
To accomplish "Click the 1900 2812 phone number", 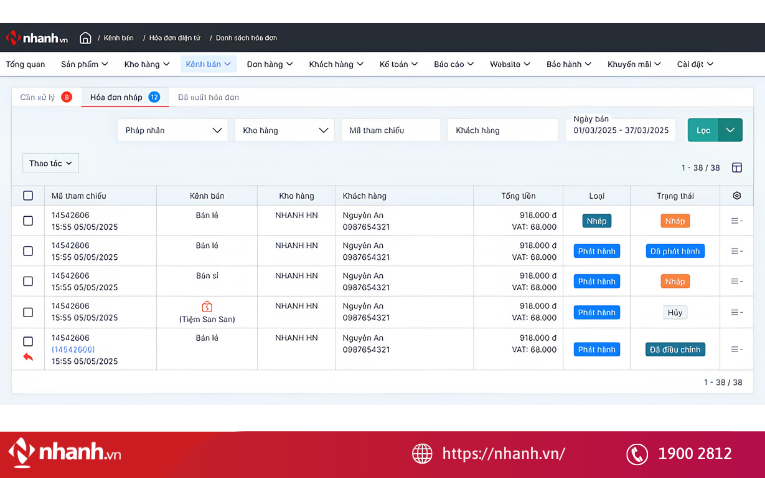I will point(695,454).
